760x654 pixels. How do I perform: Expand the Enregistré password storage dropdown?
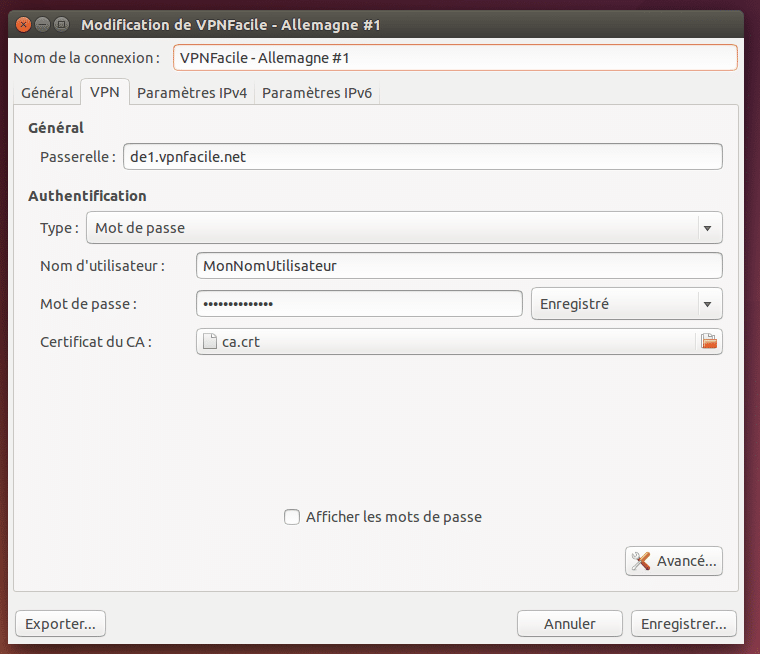click(x=627, y=303)
